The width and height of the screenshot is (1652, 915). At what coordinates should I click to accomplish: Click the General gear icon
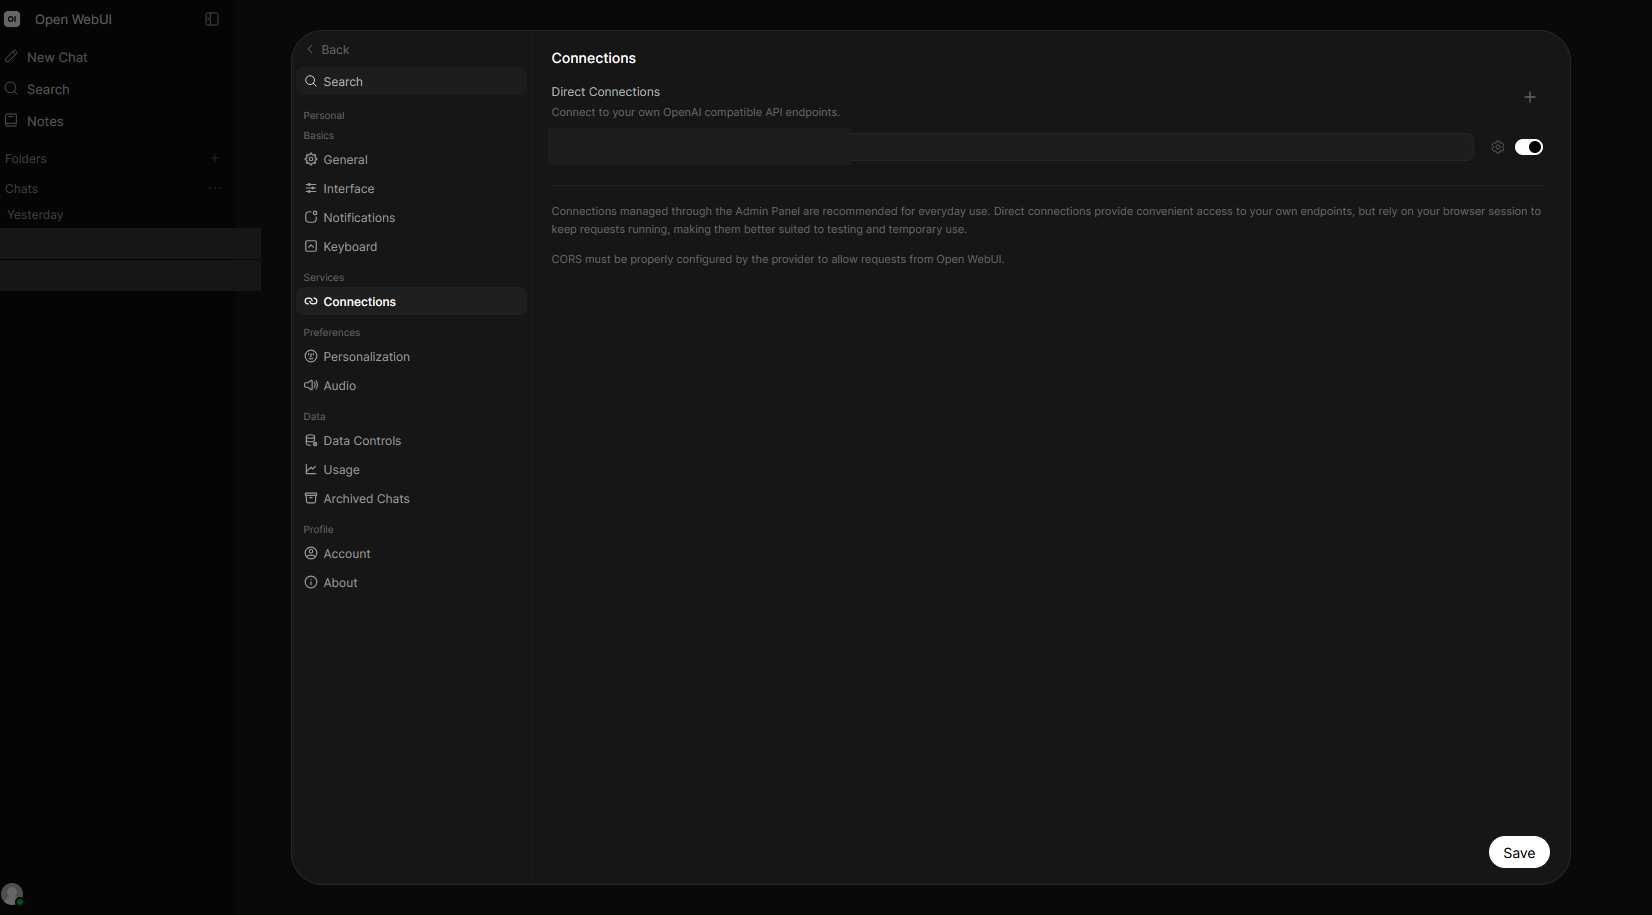[311, 159]
